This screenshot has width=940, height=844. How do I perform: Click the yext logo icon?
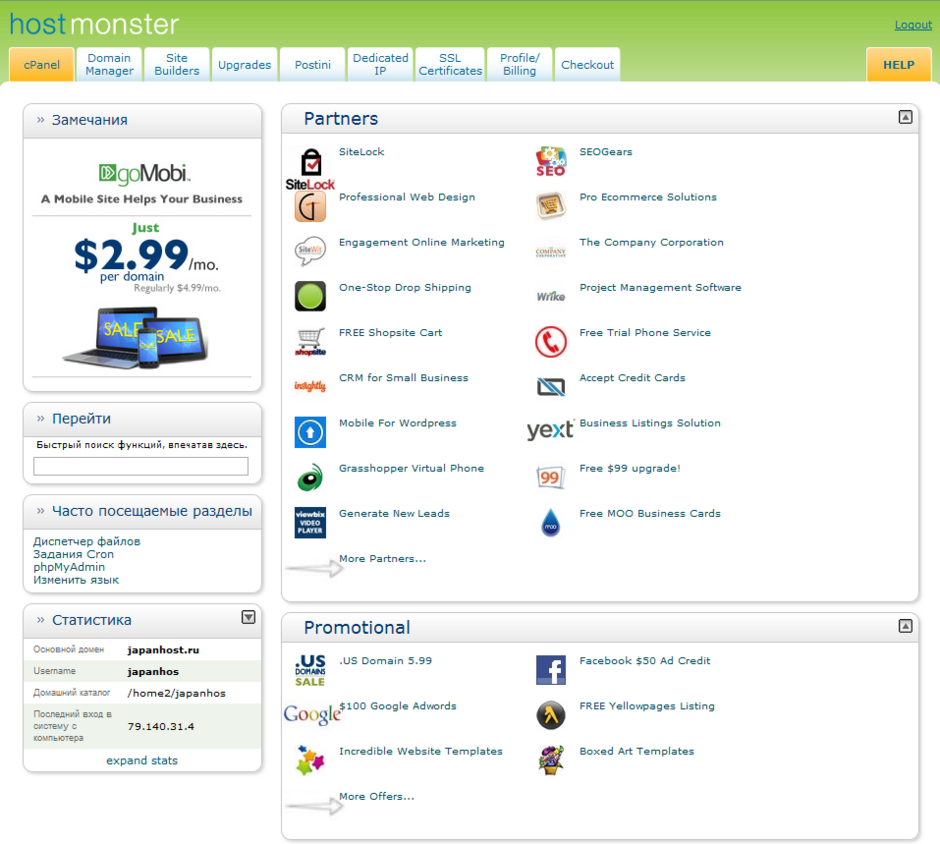click(x=550, y=429)
